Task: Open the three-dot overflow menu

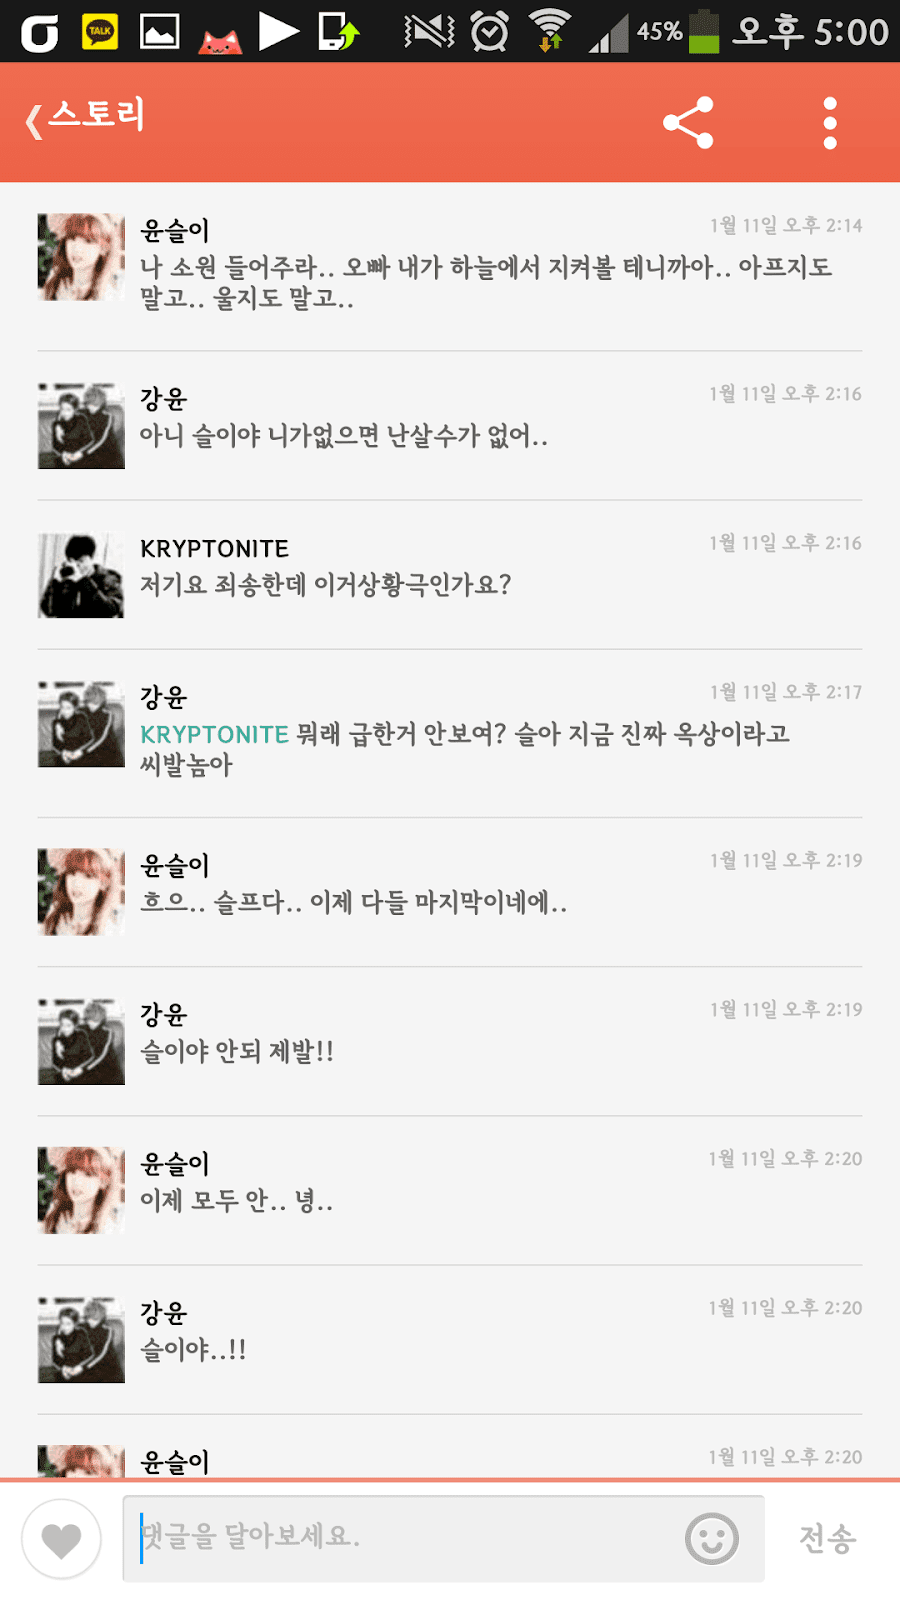Action: (x=830, y=123)
